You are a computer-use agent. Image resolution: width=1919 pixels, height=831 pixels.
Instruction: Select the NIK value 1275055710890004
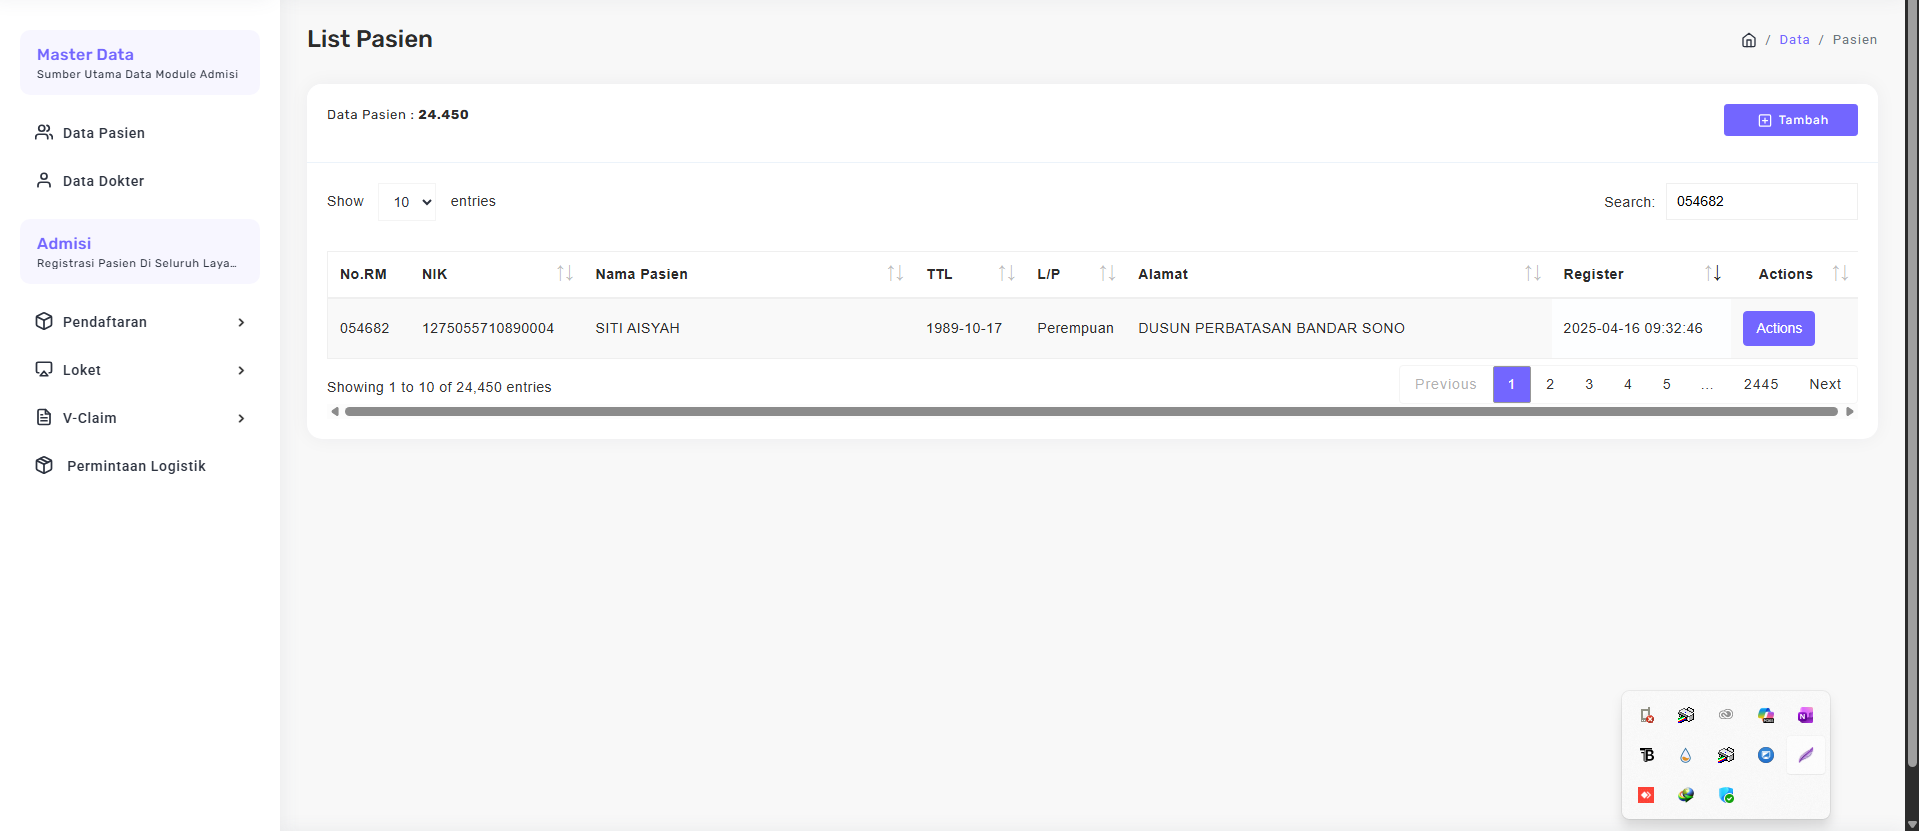point(488,328)
